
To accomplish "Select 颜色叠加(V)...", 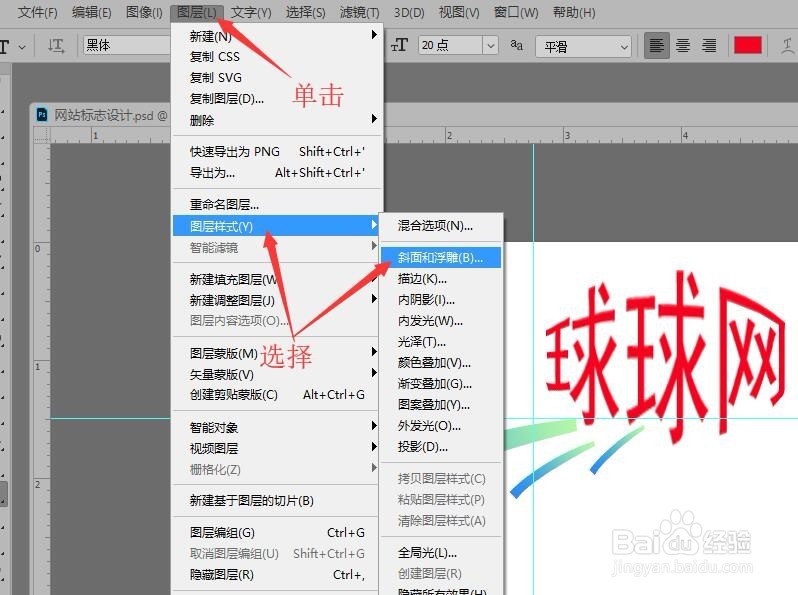I will (x=441, y=363).
